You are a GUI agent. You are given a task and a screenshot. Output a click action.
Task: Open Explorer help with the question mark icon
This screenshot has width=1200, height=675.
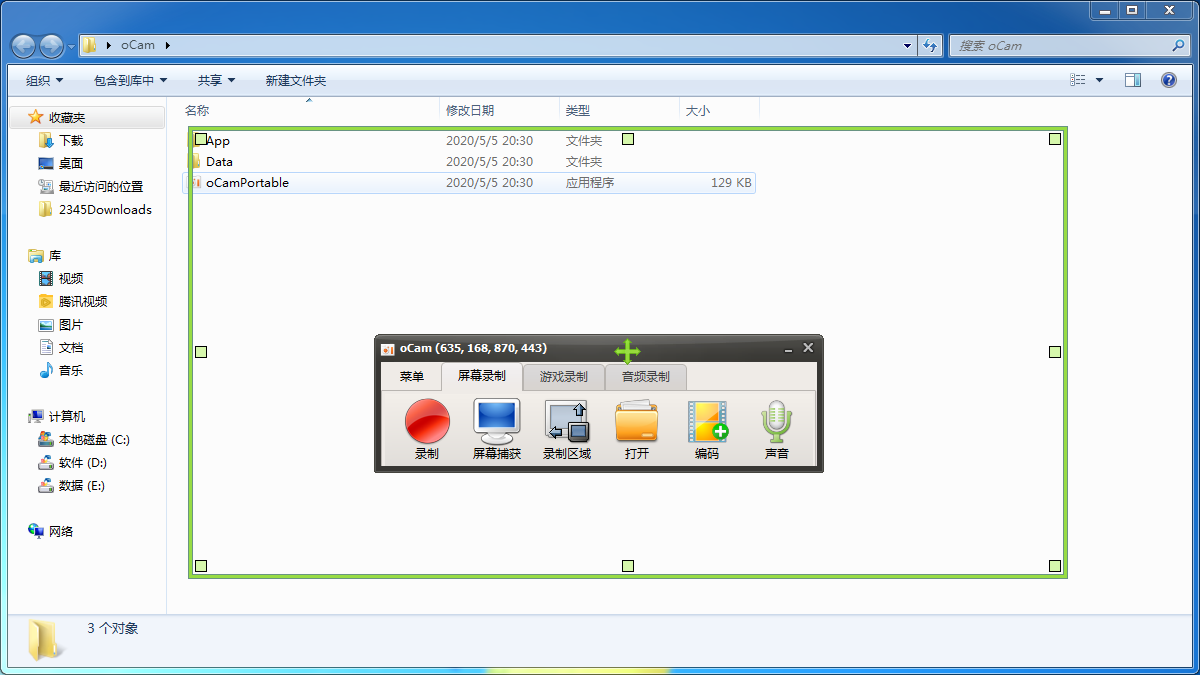click(1168, 80)
